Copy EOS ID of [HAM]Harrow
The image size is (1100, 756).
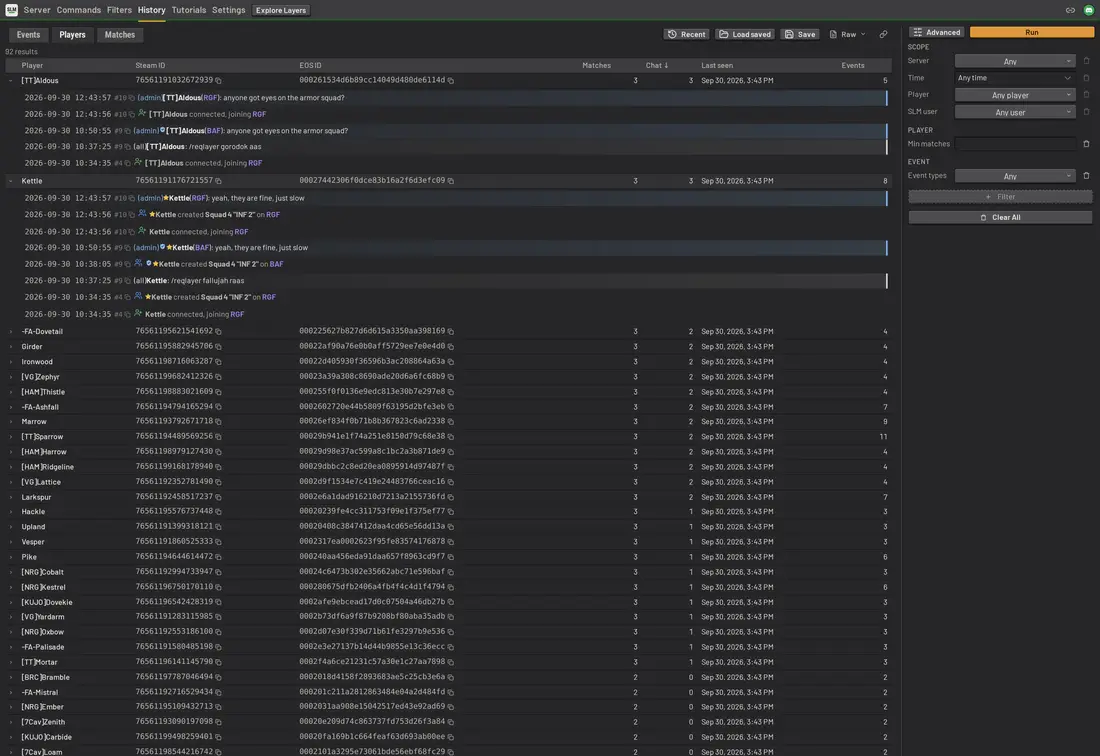450,452
